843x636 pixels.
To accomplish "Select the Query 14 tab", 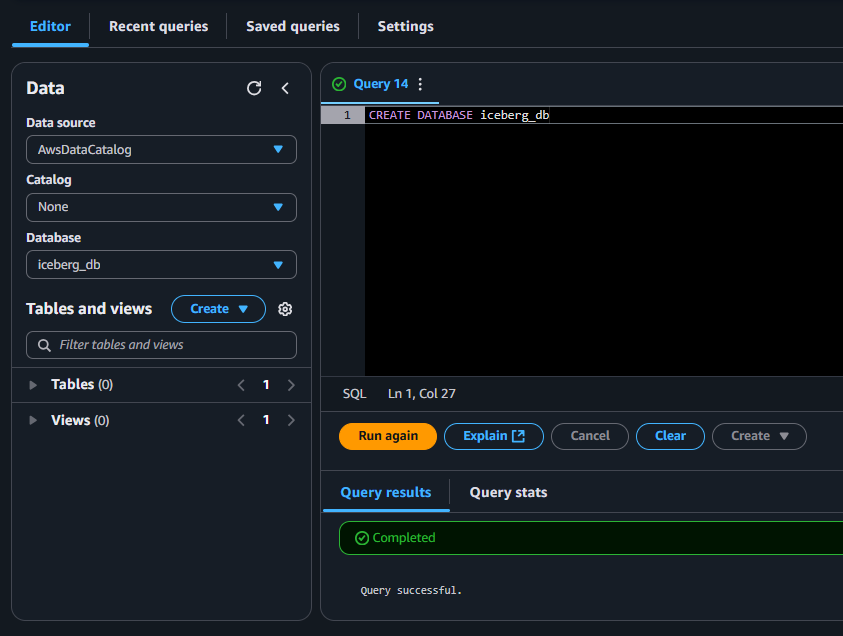I will click(381, 84).
